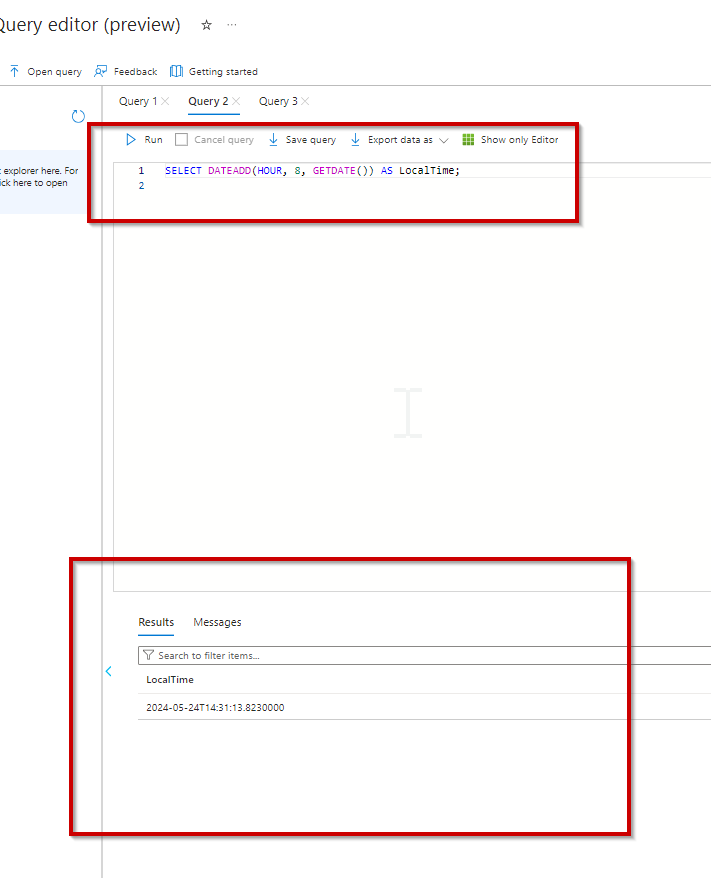Click in the Search to filter items field
This screenshot has height=878, width=711.
tap(424, 655)
